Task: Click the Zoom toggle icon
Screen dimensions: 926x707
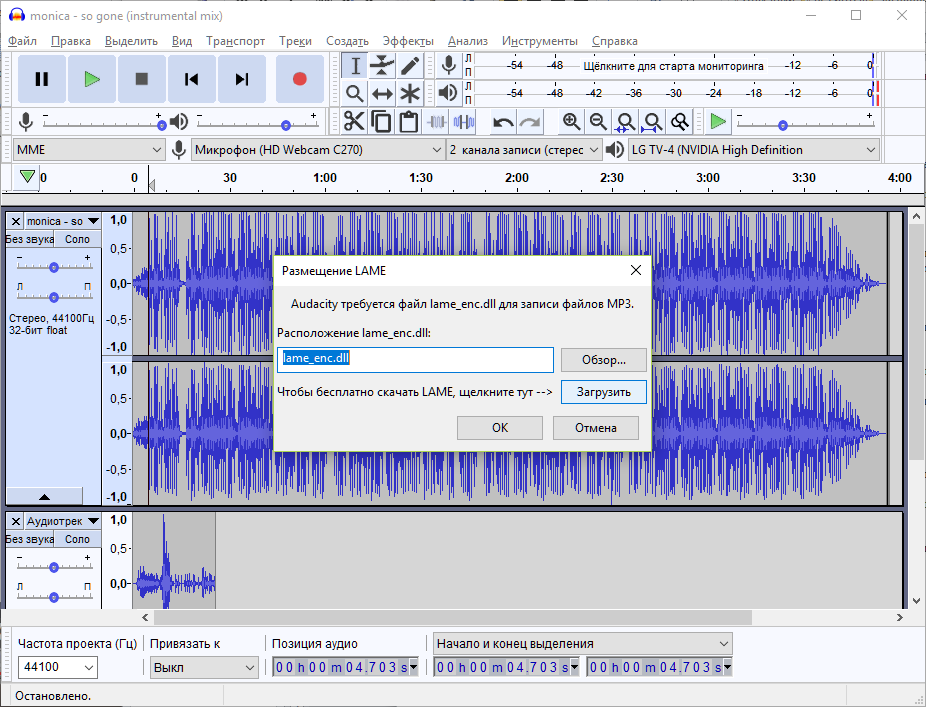Action: coord(680,122)
